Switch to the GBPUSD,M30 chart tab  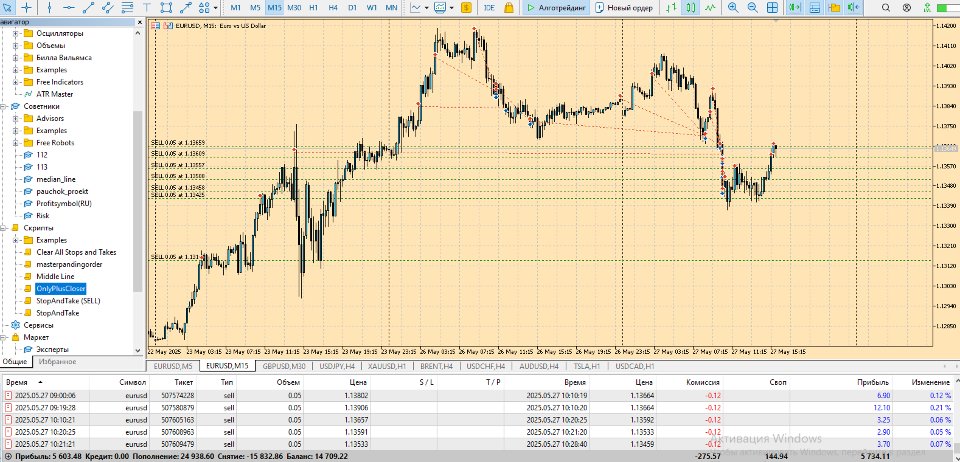point(284,366)
